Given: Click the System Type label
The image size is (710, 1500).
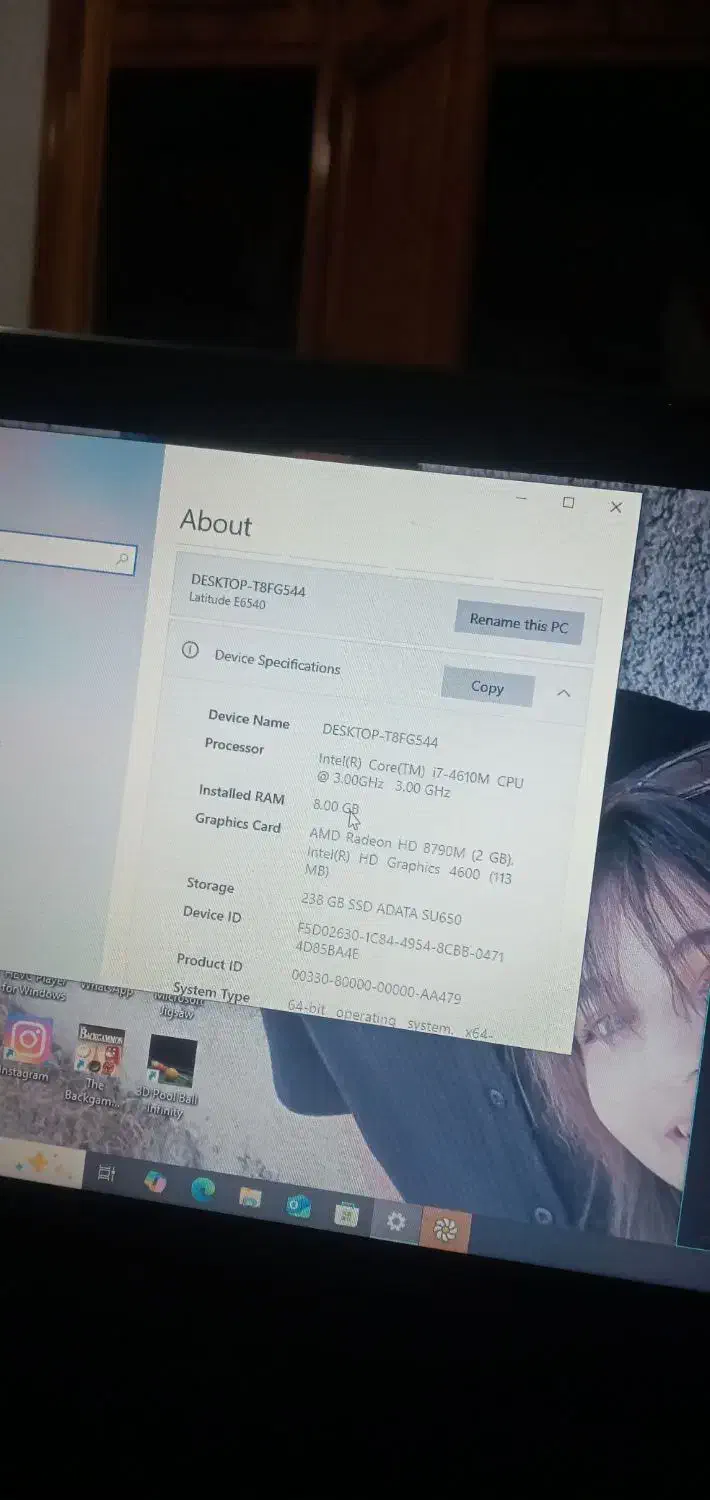Looking at the screenshot, I should [x=211, y=994].
